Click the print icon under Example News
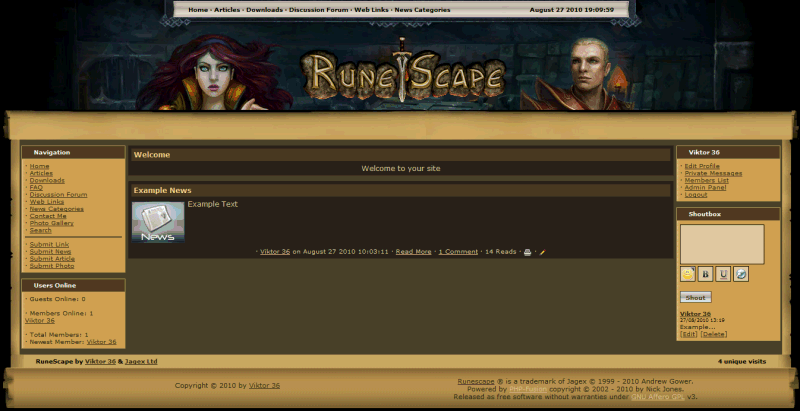The width and height of the screenshot is (800, 411). [x=528, y=252]
